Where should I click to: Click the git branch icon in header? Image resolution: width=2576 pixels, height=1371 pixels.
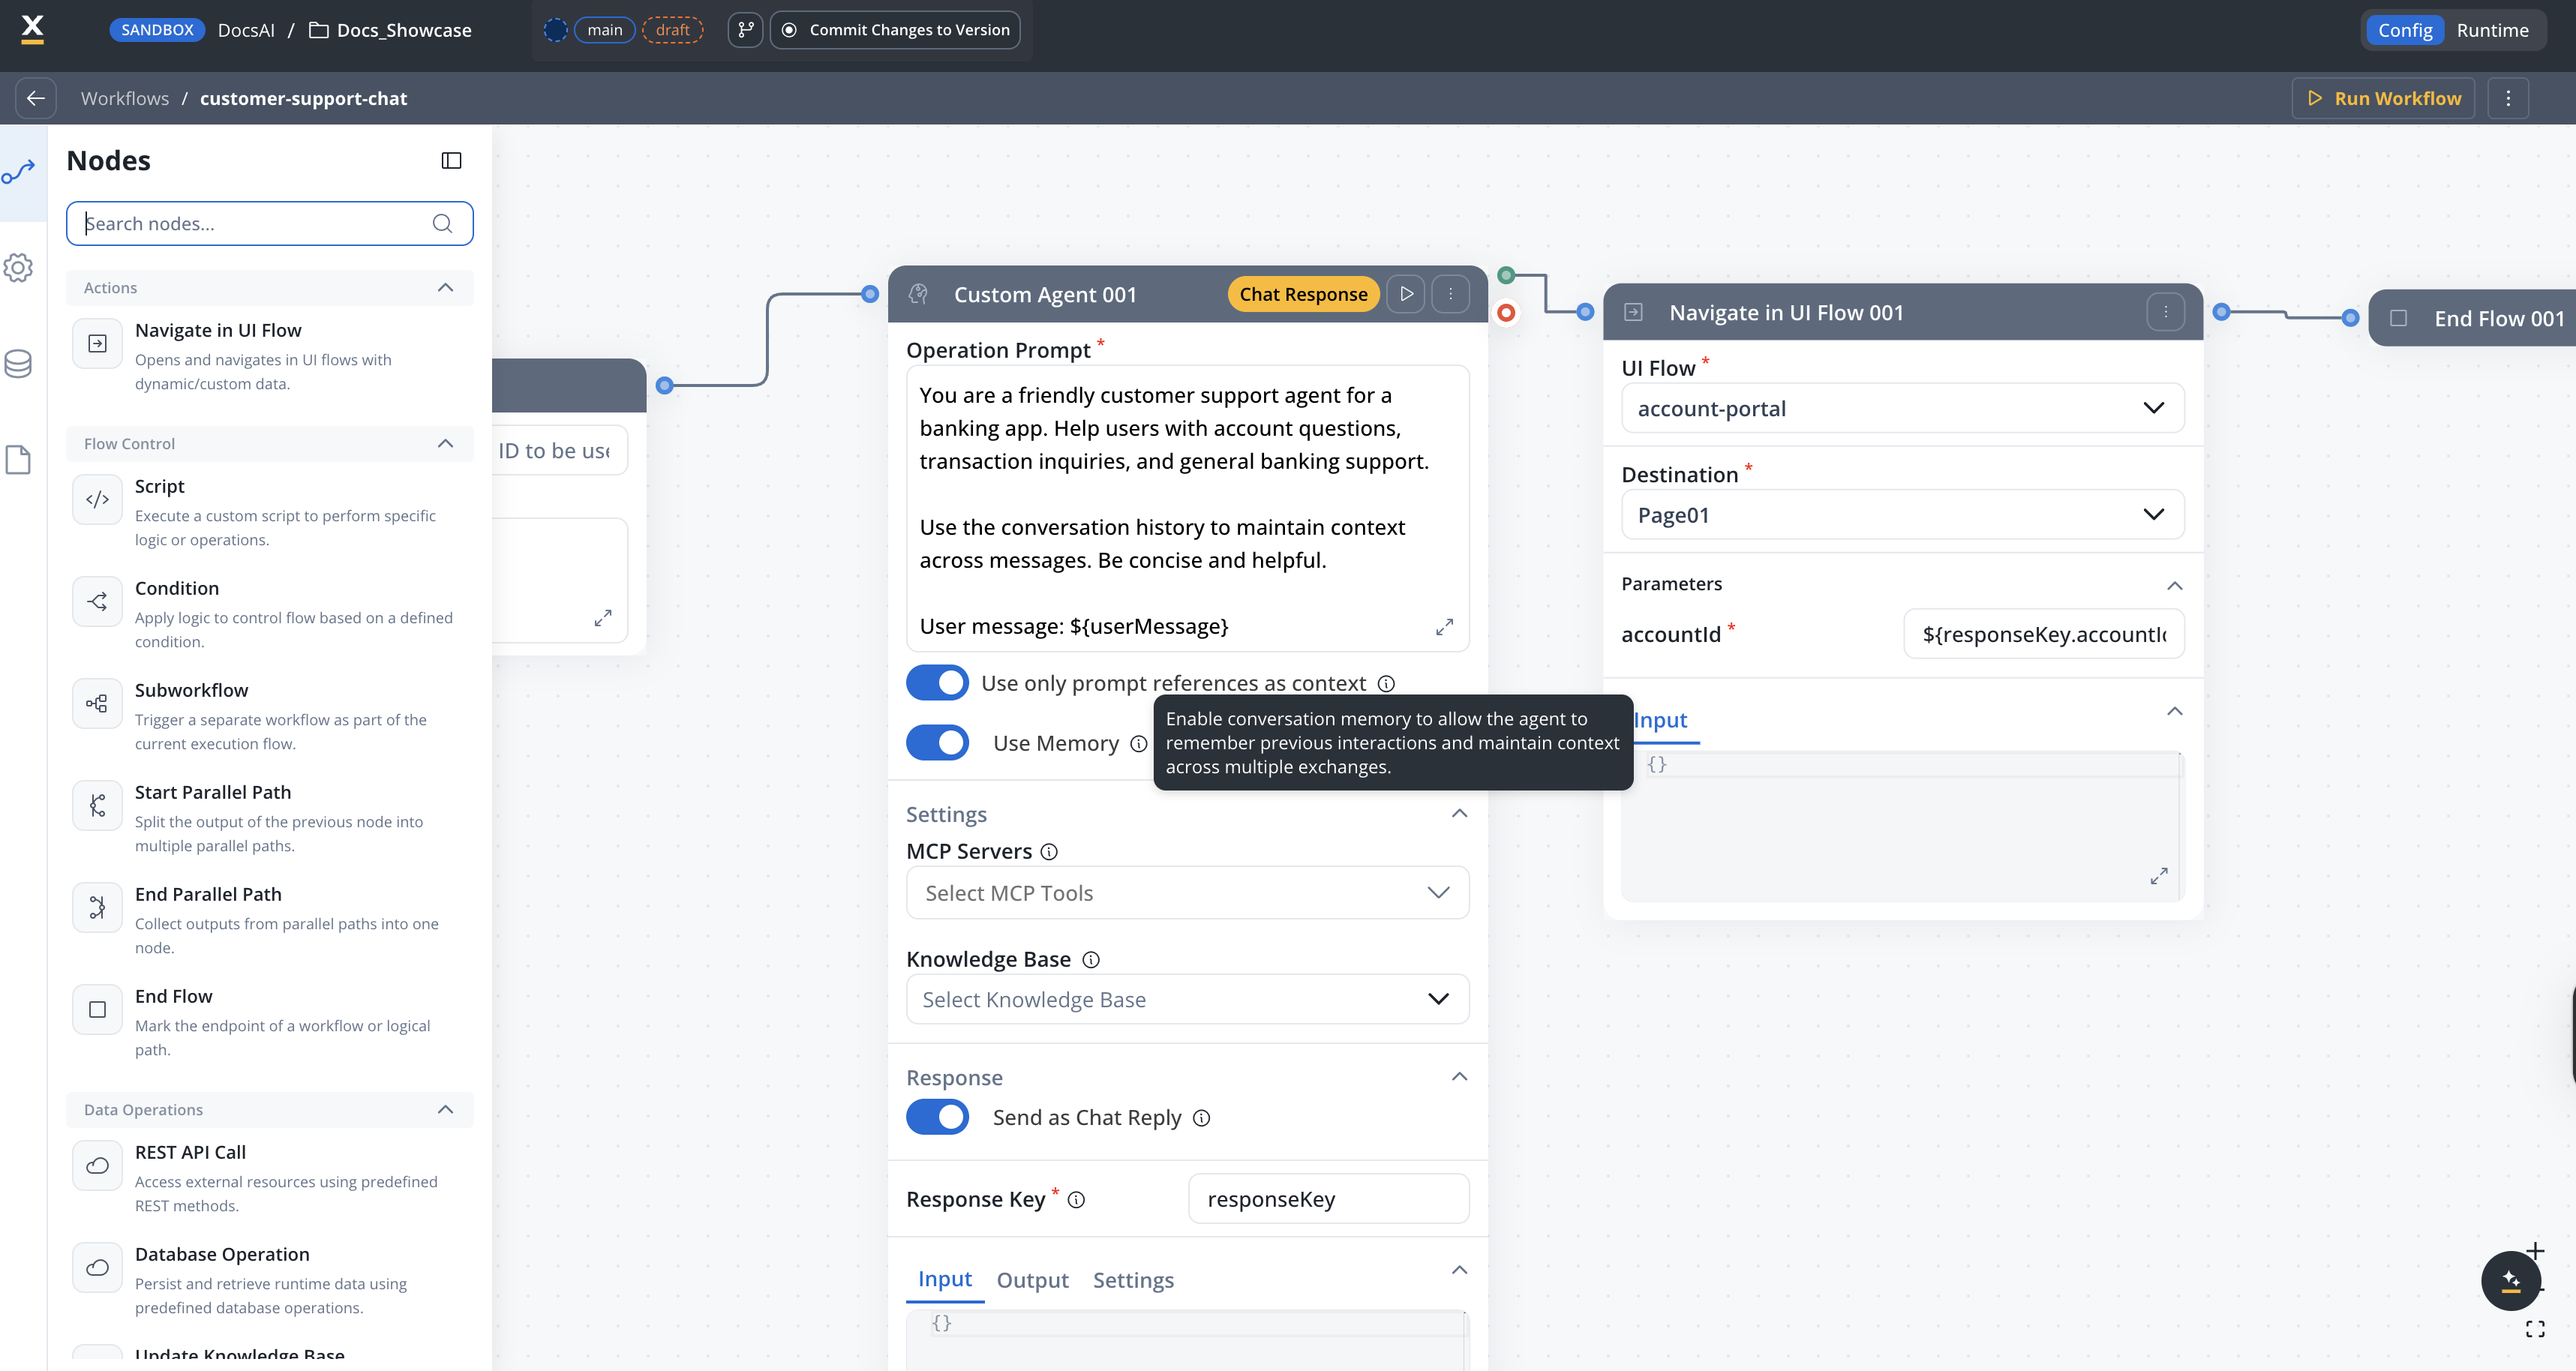pyautogui.click(x=745, y=30)
